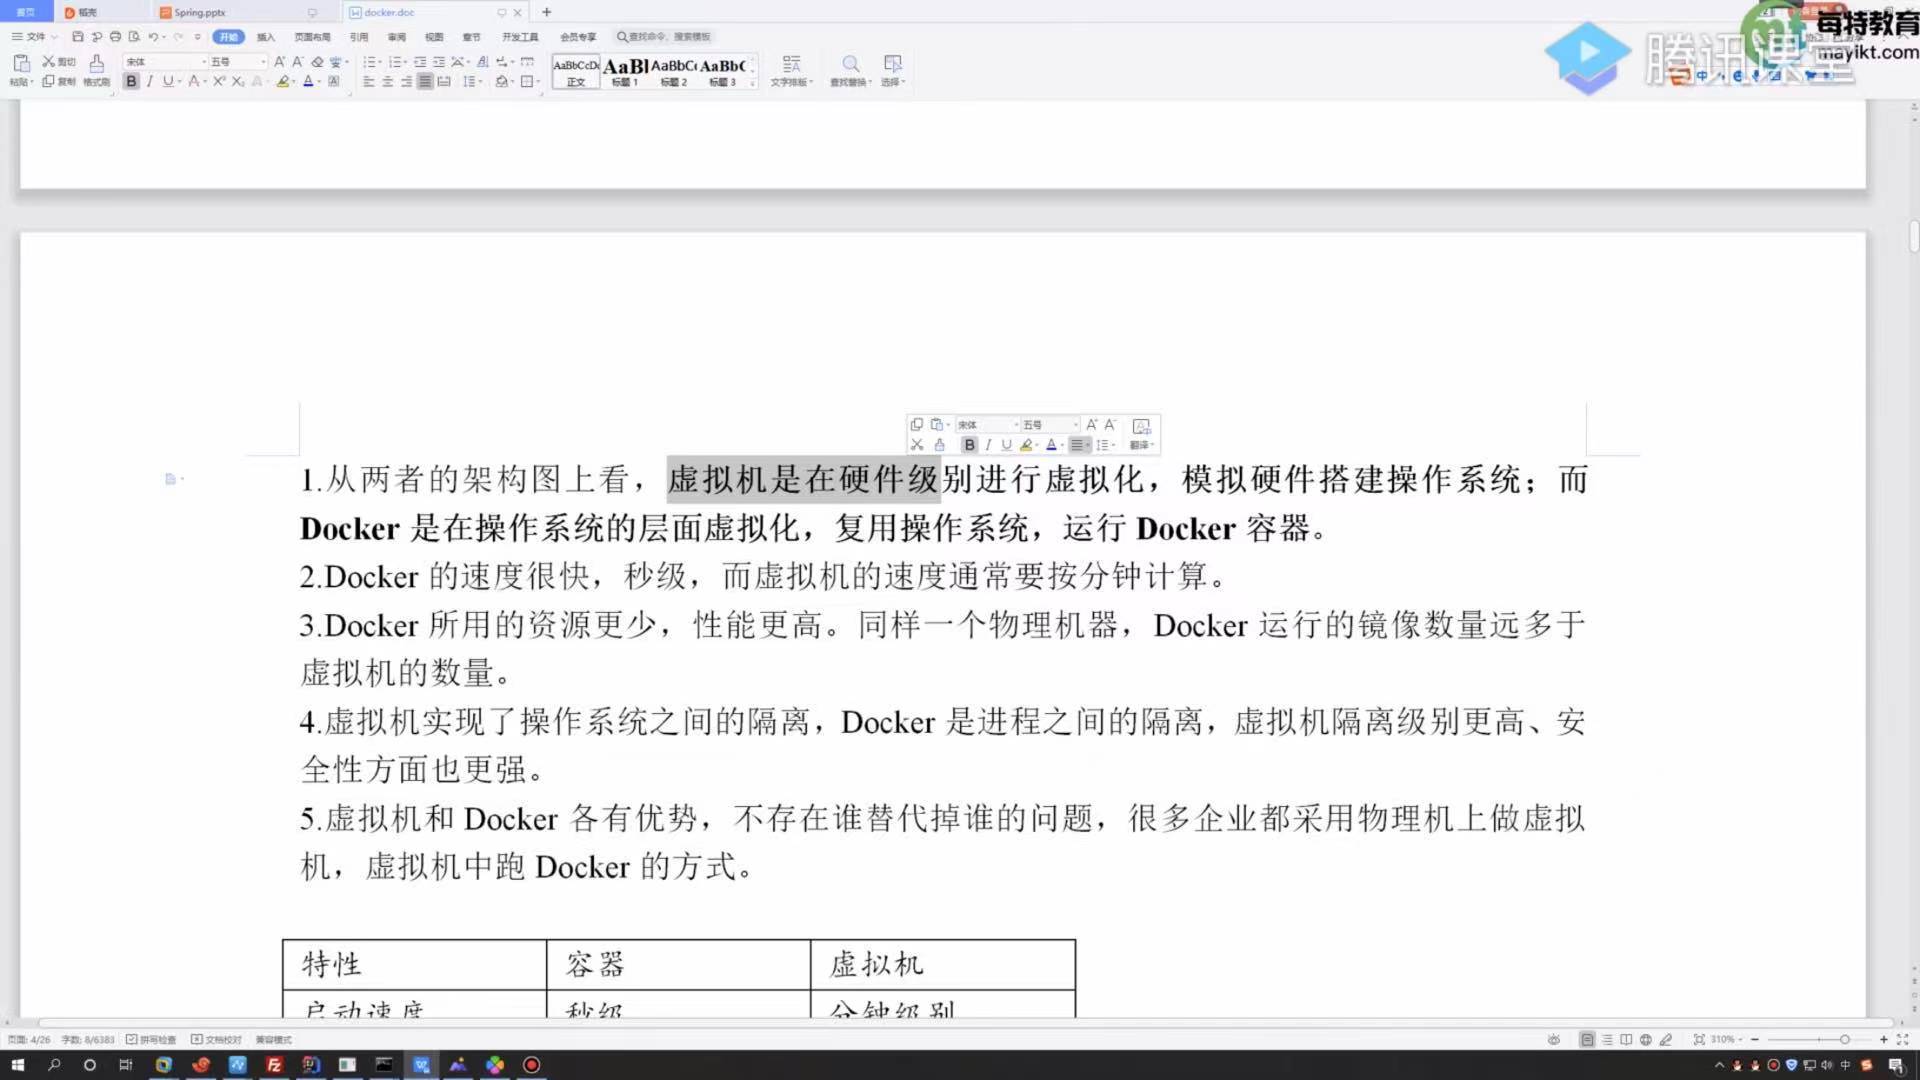Image resolution: width=1920 pixels, height=1080 pixels.
Task: Click the italic icon in ribbon
Action: pyautogui.click(x=150, y=81)
